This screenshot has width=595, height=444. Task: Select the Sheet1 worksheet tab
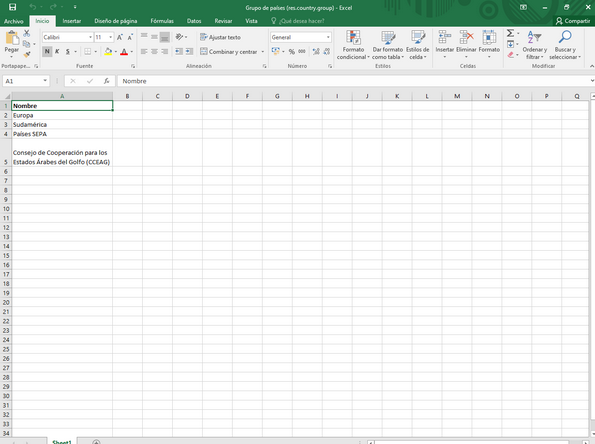[x=62, y=442]
